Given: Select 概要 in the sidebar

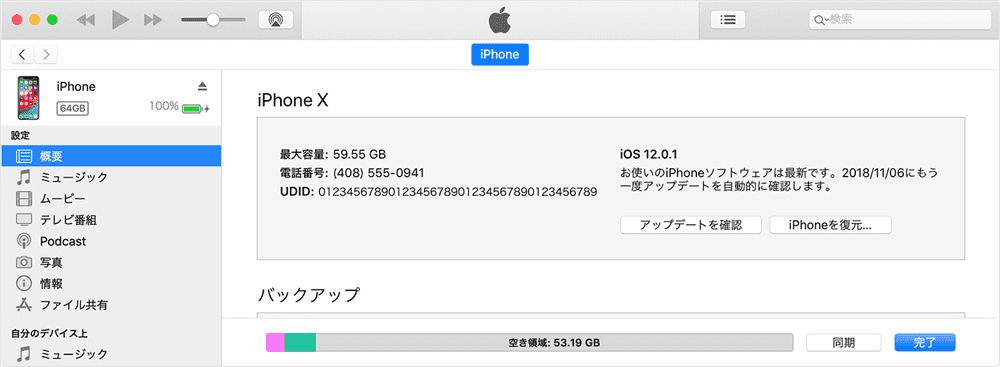Looking at the screenshot, I should [110, 156].
